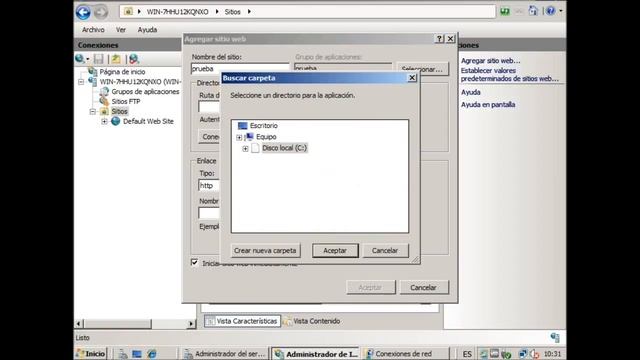This screenshot has width=640, height=360.
Task: Click the show desktop quick launch icon
Action: pyautogui.click(x=137, y=354)
